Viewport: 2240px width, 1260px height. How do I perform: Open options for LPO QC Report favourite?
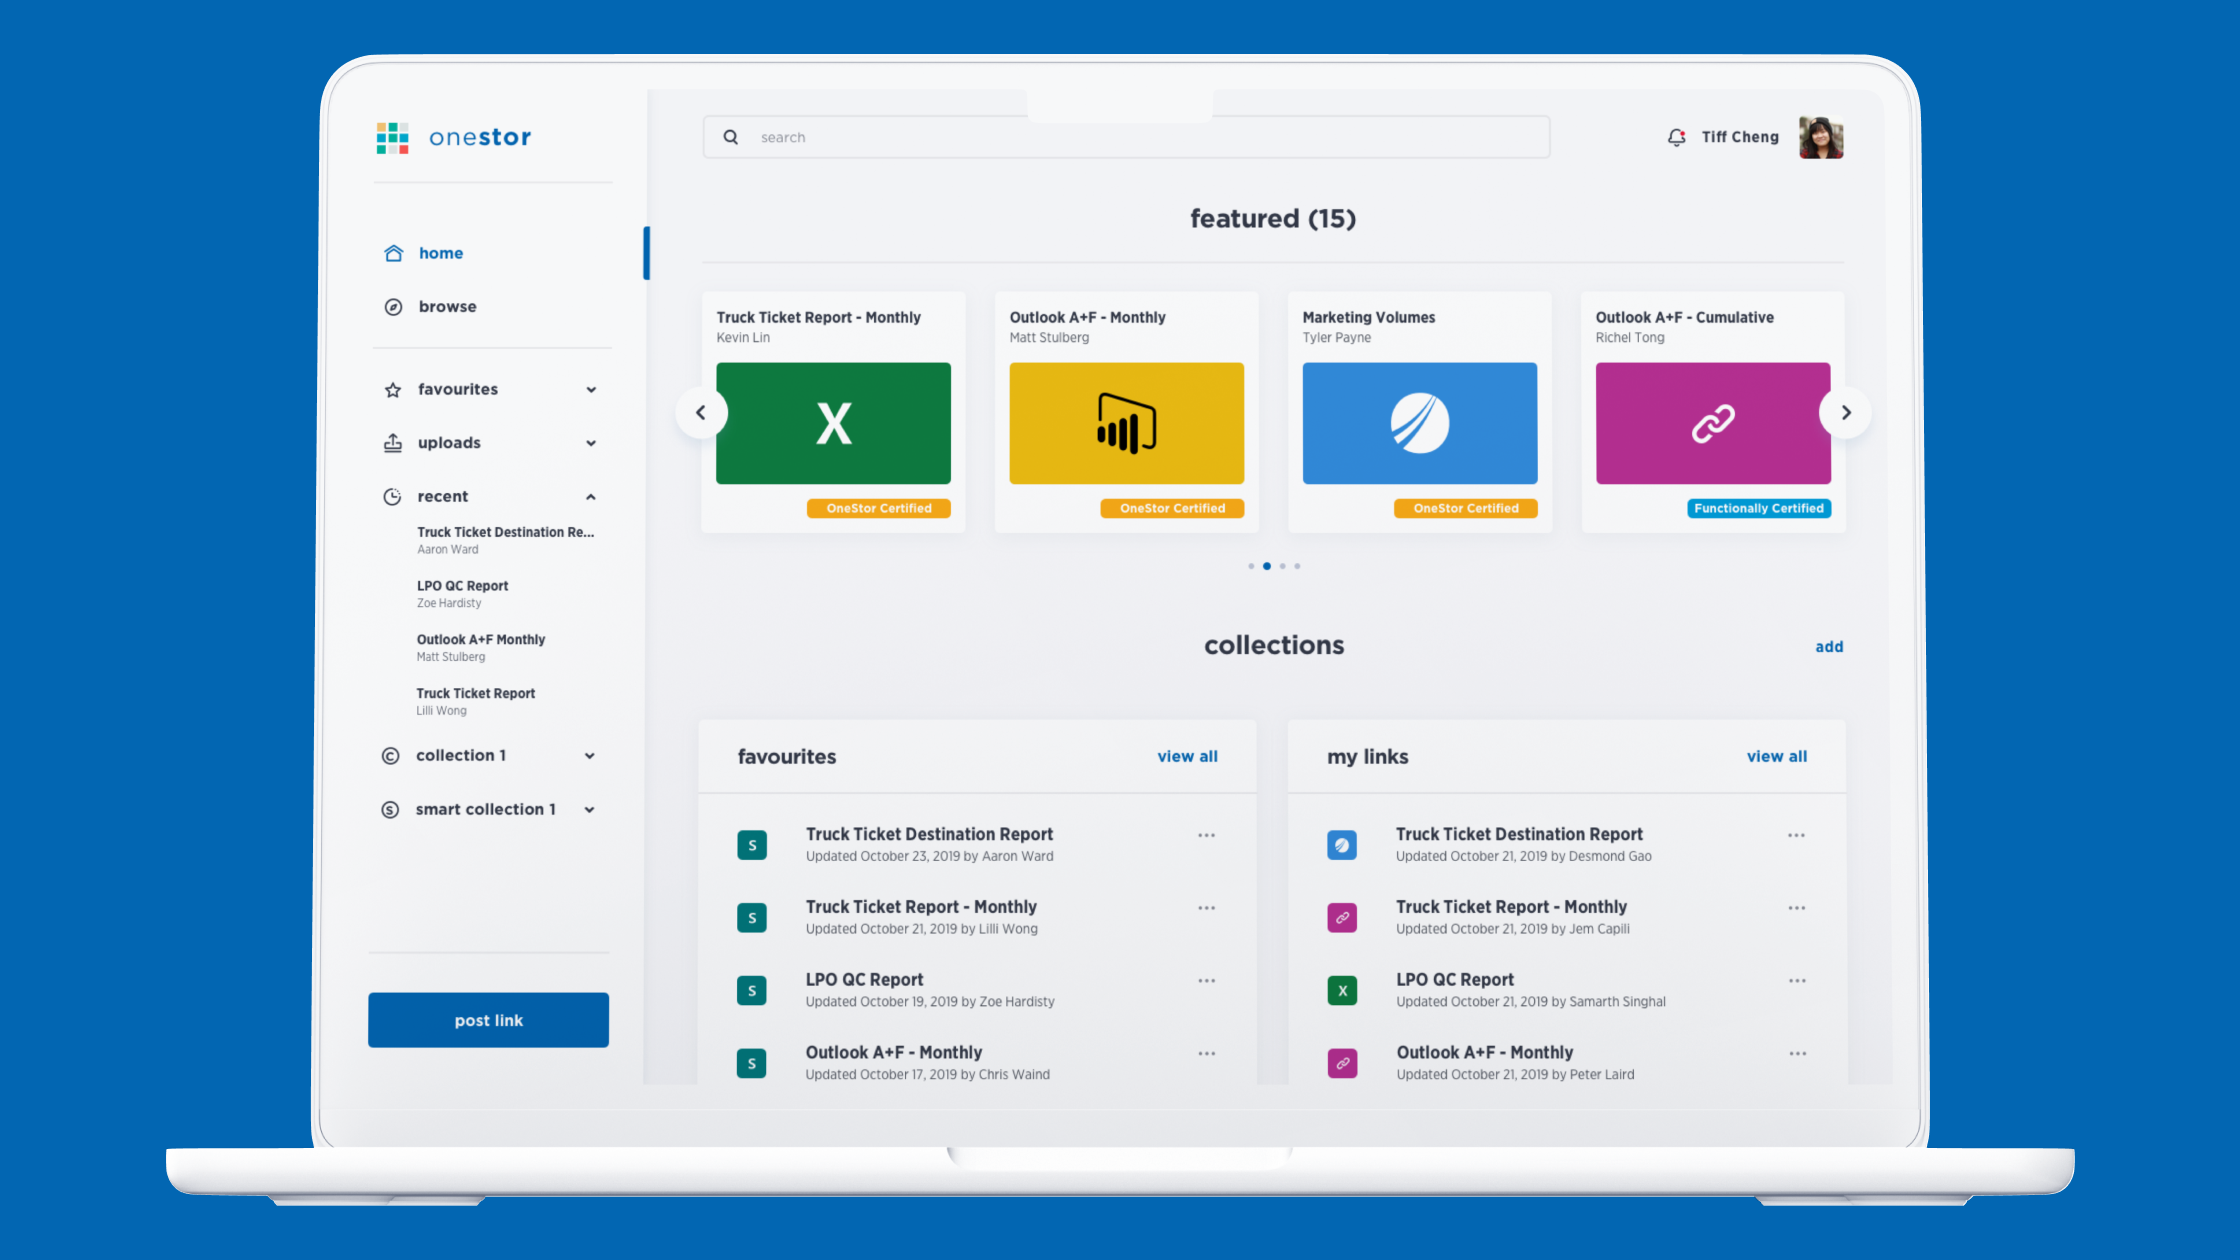[x=1206, y=981]
